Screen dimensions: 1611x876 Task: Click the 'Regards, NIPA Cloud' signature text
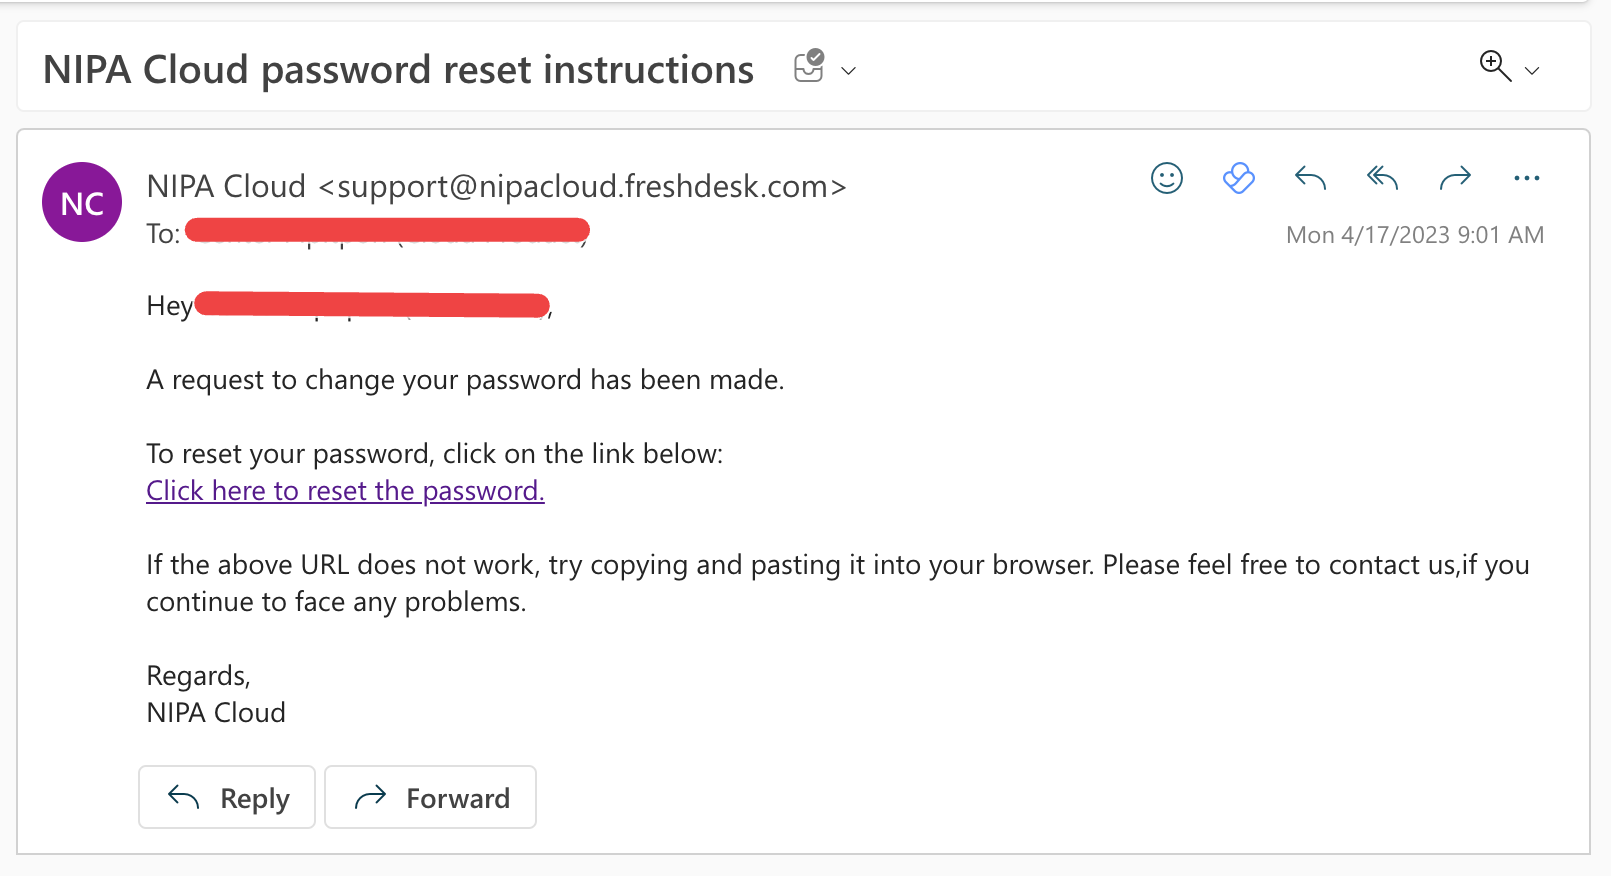pos(216,694)
